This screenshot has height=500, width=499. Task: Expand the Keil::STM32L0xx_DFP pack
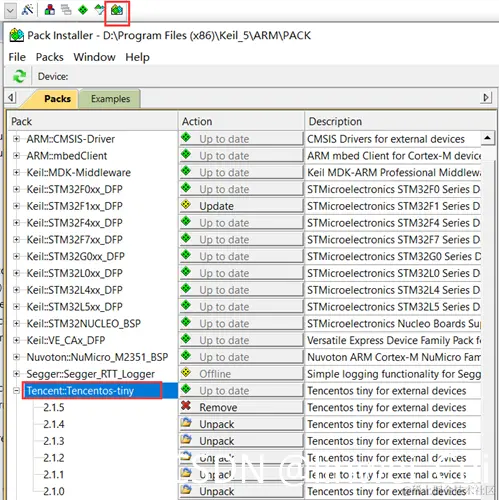(x=16, y=273)
